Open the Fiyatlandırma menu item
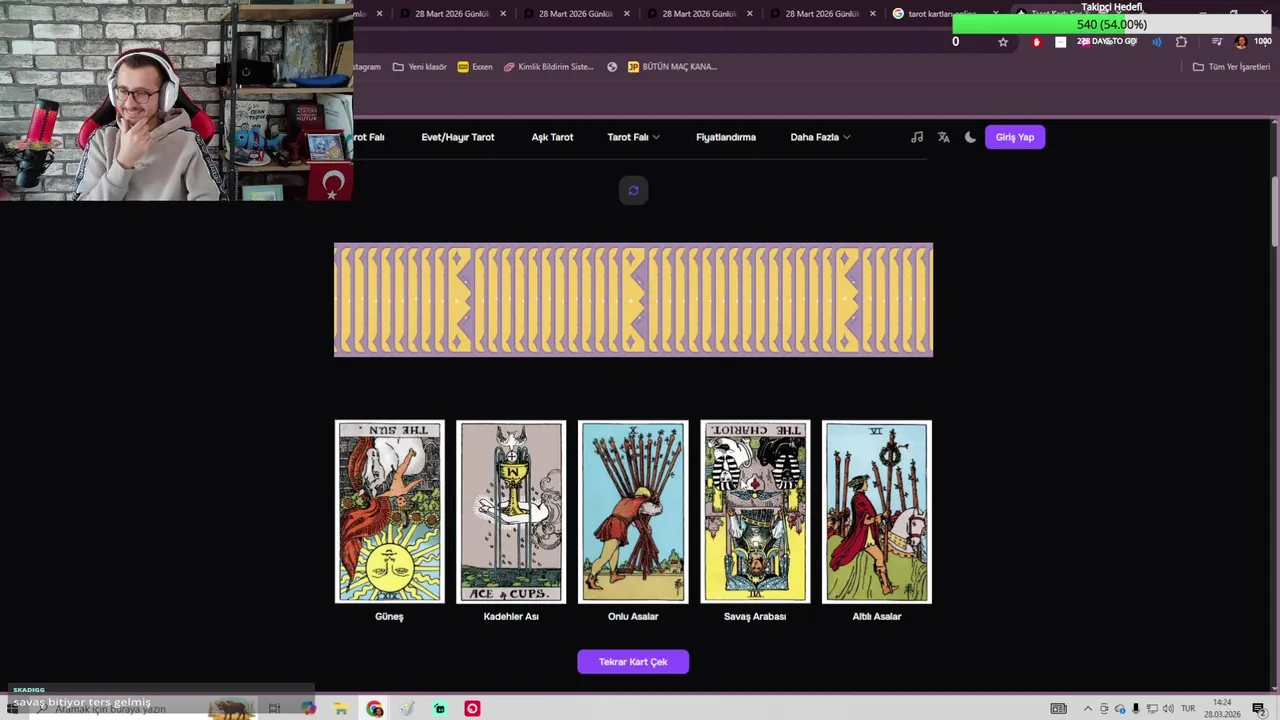1280x720 pixels. [x=726, y=137]
